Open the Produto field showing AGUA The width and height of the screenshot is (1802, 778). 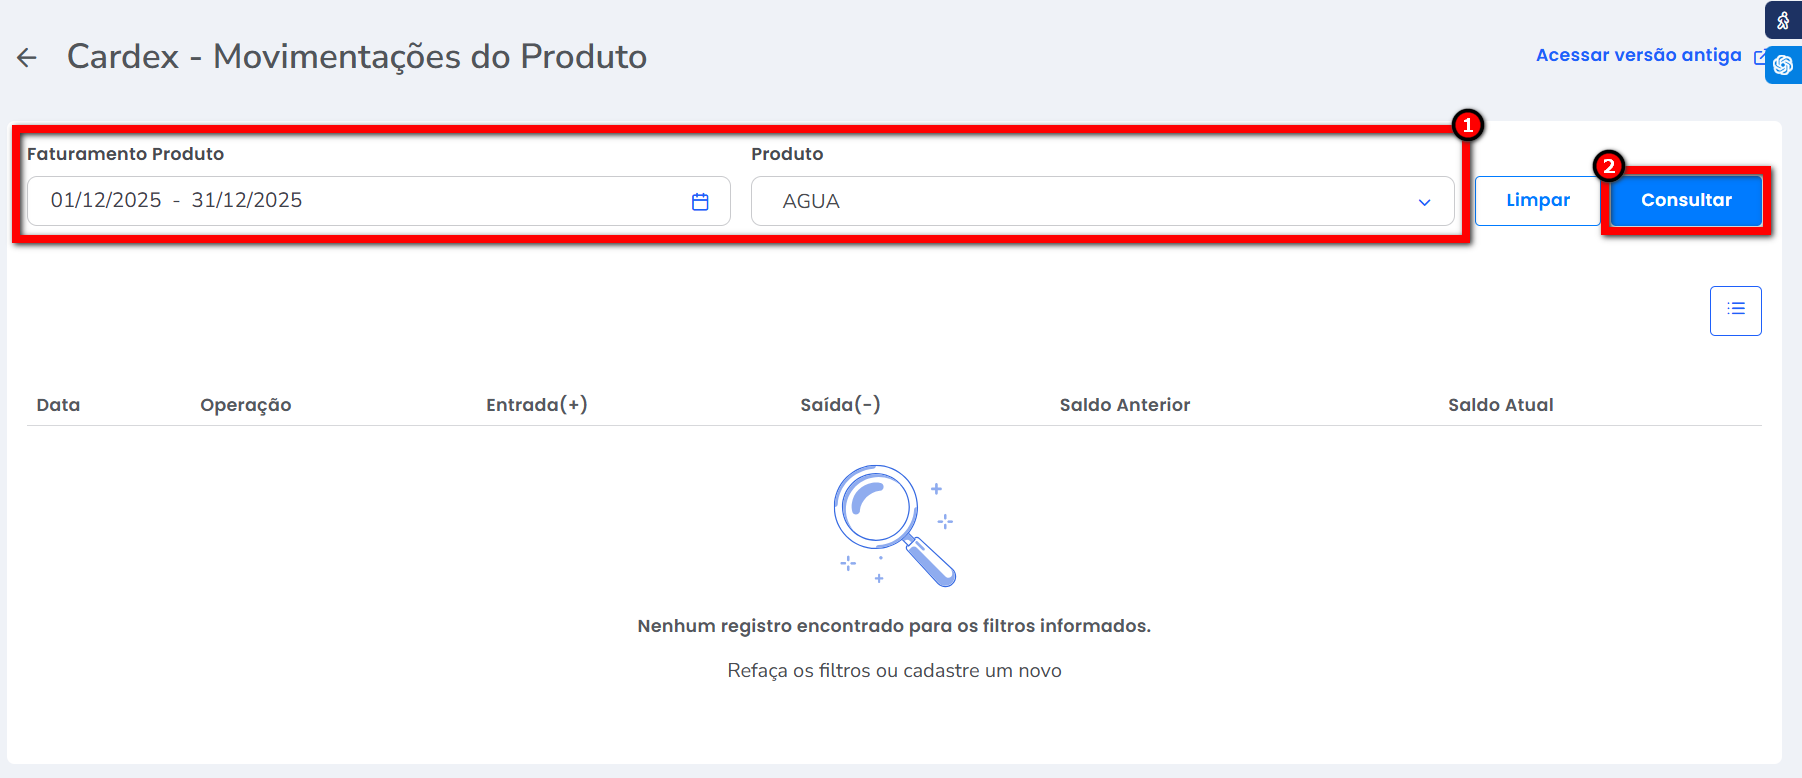(x=1080, y=201)
